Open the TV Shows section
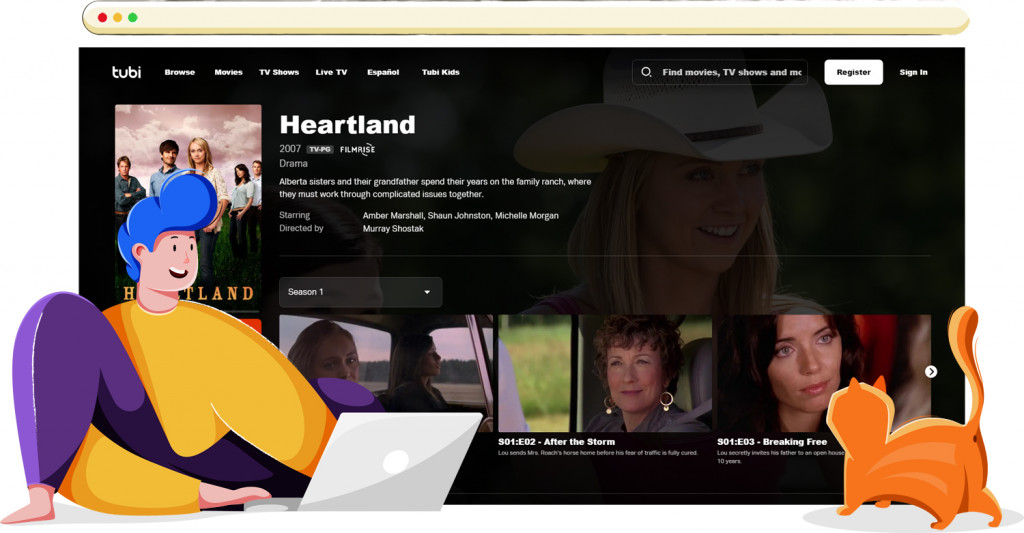Screen dimensions: 1024x533 coord(279,73)
